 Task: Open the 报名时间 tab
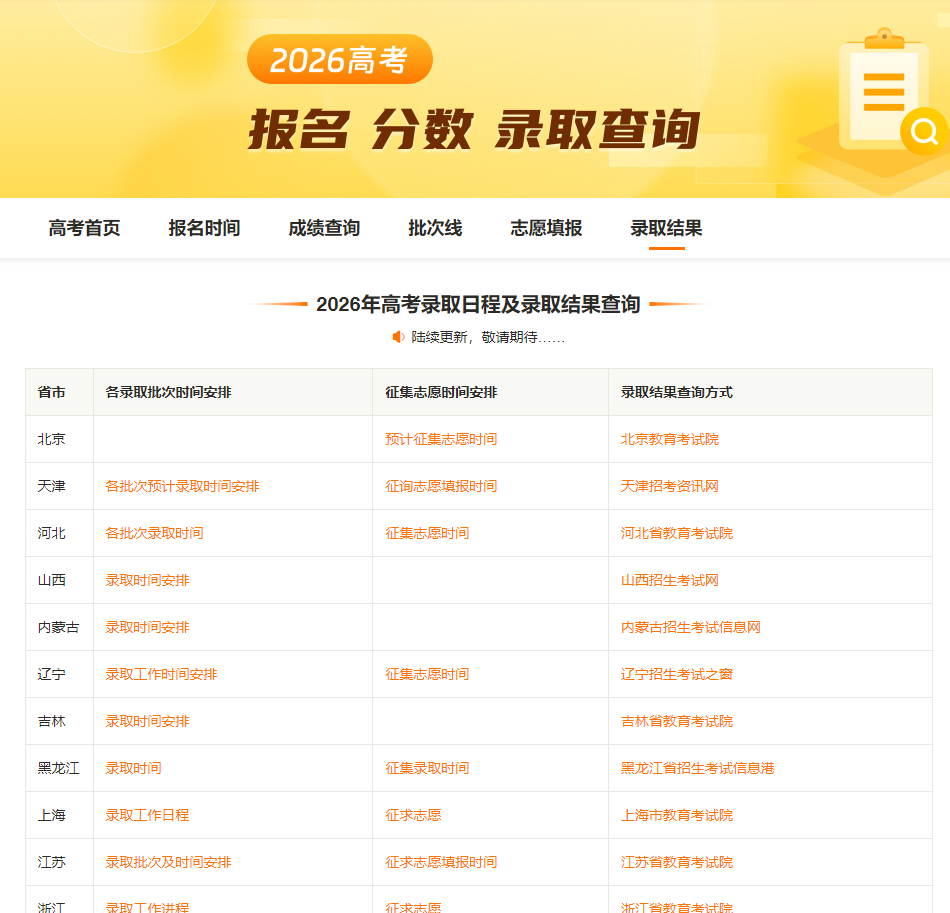click(204, 228)
